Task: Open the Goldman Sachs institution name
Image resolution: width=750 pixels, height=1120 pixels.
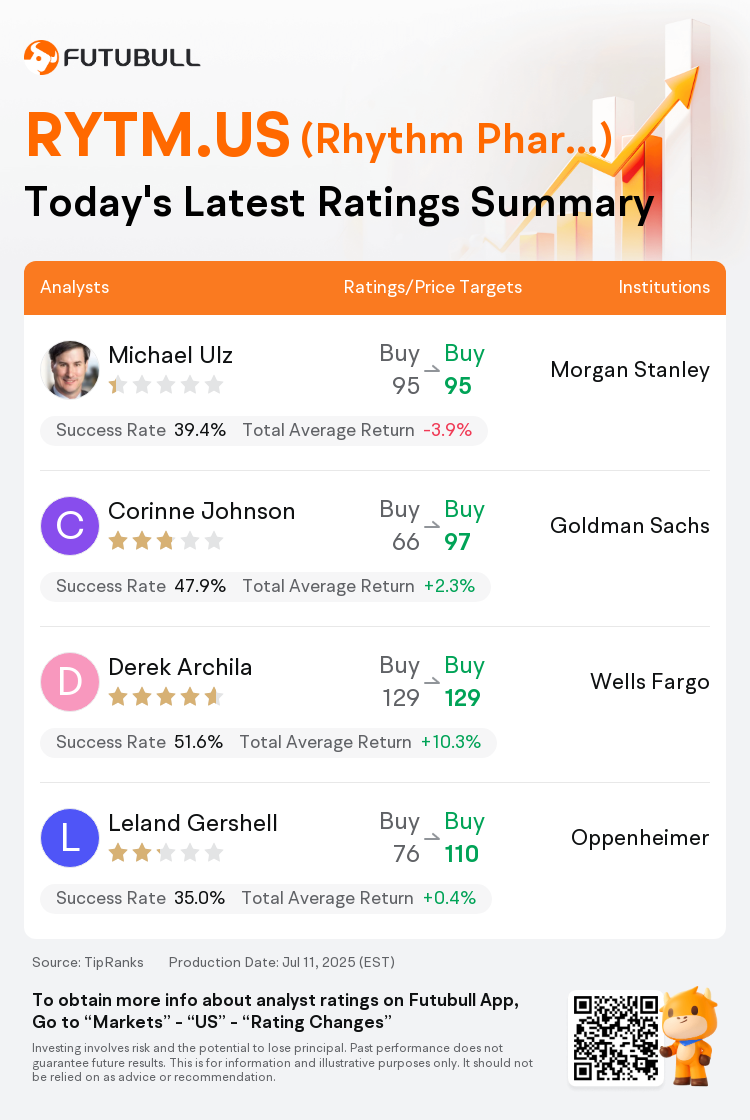Action: 630,526
